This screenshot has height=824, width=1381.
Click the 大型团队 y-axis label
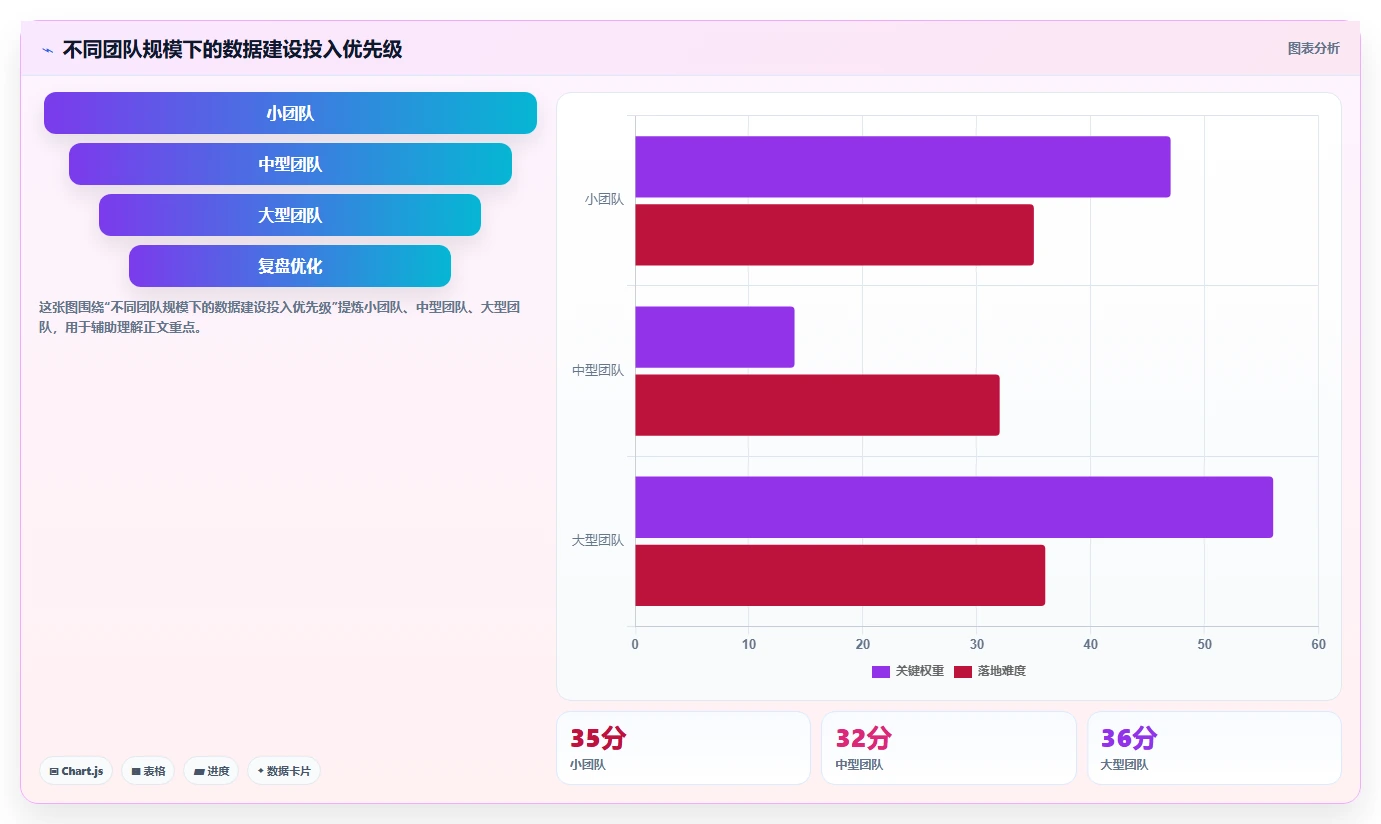[x=598, y=540]
